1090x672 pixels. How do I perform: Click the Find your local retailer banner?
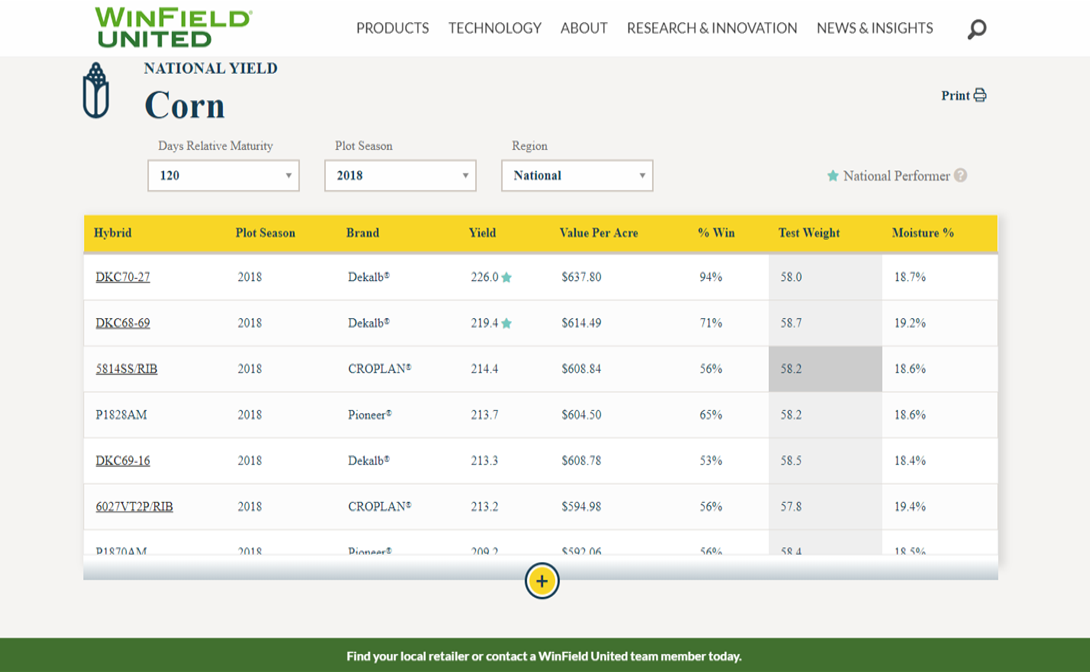[x=544, y=656]
